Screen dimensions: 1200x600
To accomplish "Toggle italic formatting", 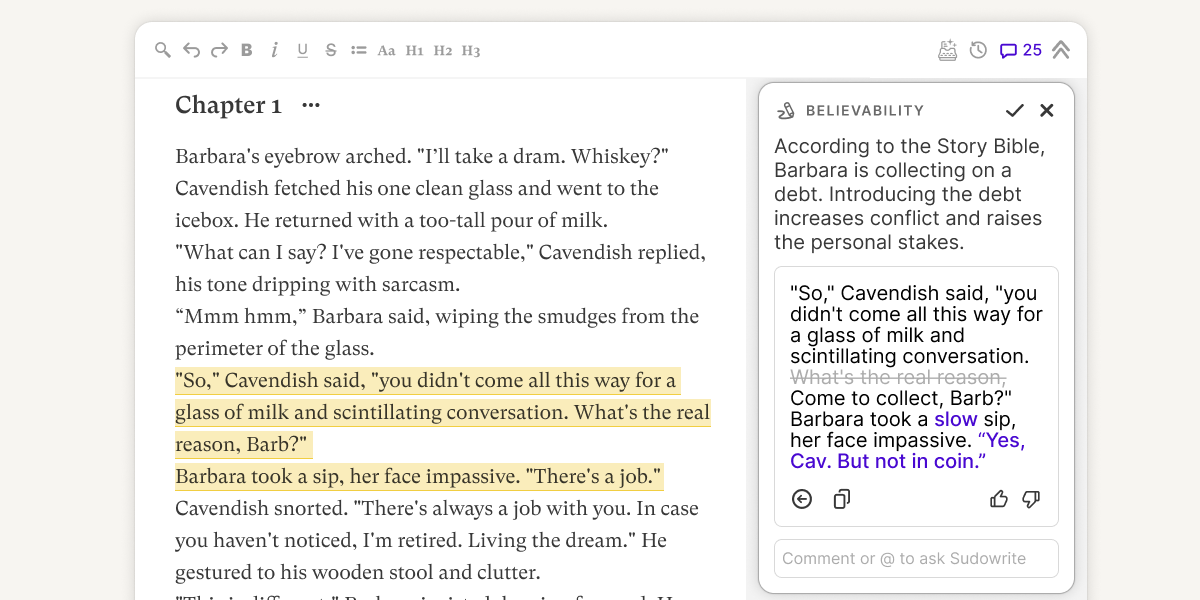I will 274,50.
